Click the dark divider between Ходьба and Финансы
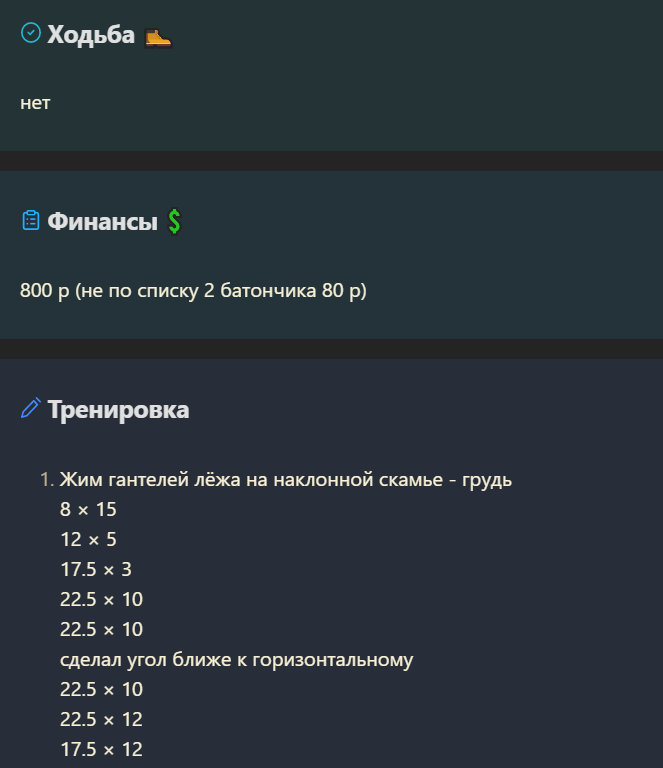Screen dimensions: 663x768 tap(332, 161)
